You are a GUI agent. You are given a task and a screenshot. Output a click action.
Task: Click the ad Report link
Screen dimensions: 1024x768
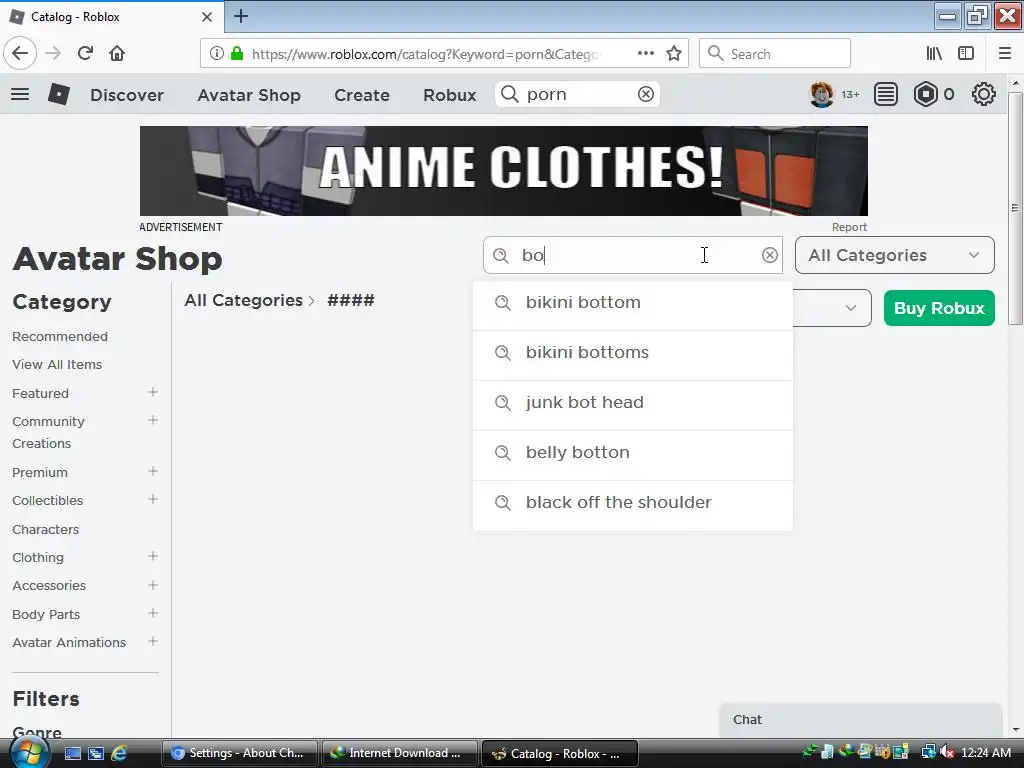click(x=849, y=227)
